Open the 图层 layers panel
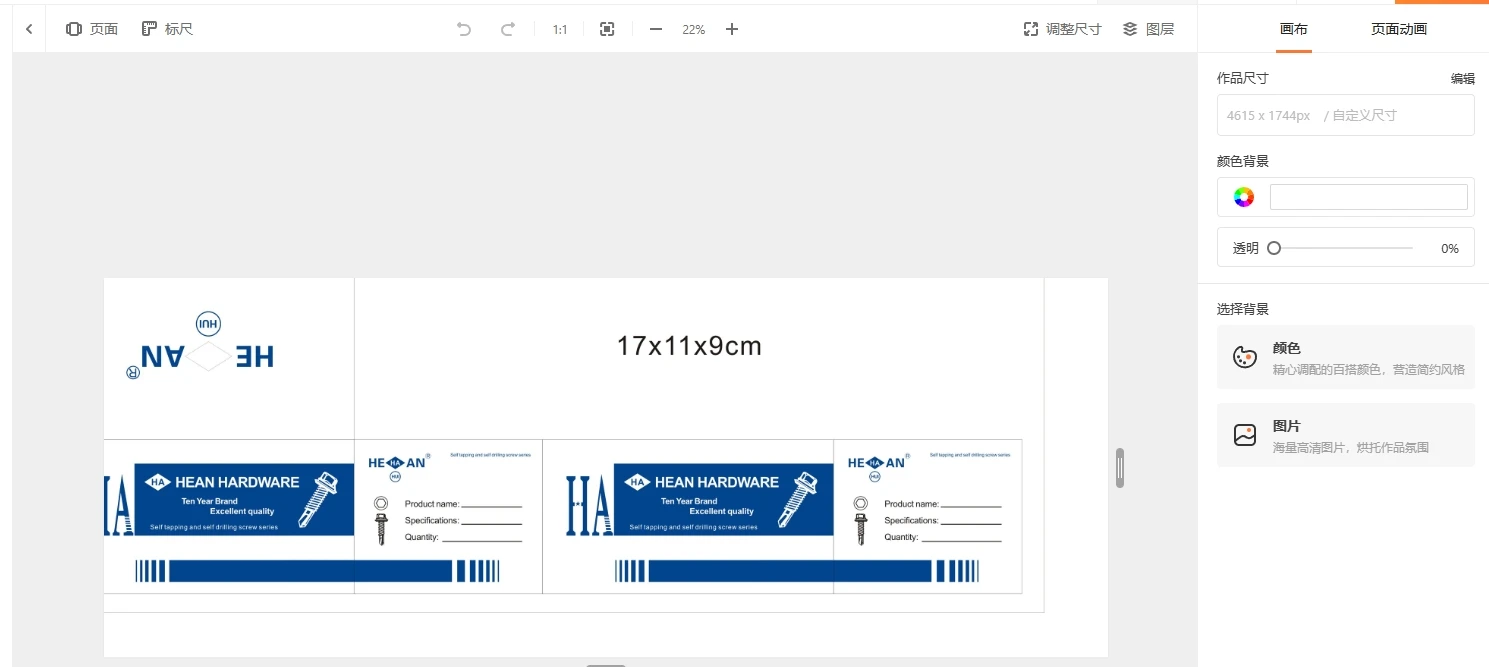The image size is (1489, 667). click(x=1148, y=29)
